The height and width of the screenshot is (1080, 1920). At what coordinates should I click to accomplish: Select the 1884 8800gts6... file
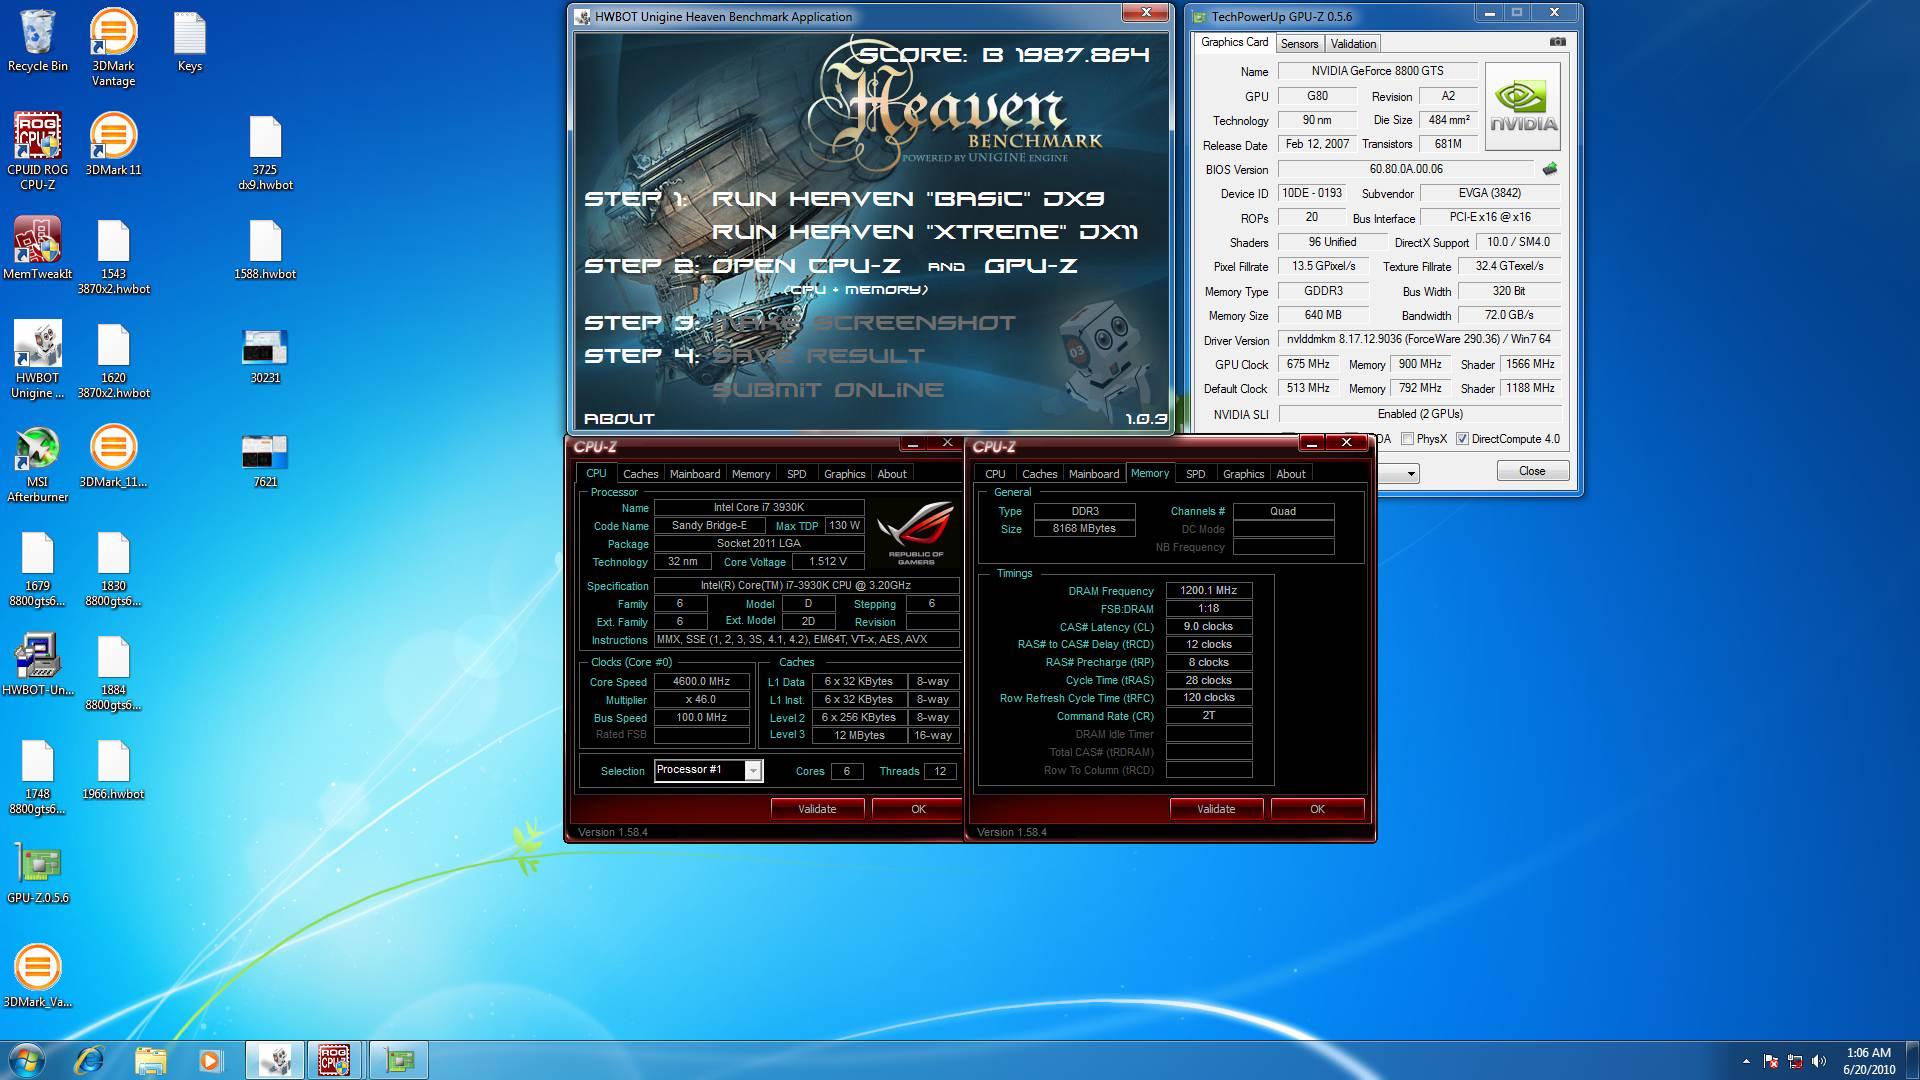click(x=113, y=673)
